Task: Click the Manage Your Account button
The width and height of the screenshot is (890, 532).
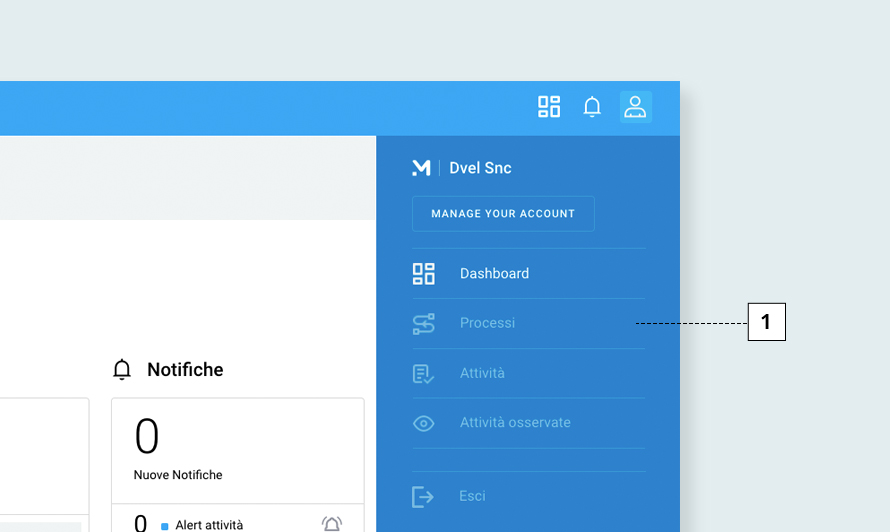Action: (503, 213)
